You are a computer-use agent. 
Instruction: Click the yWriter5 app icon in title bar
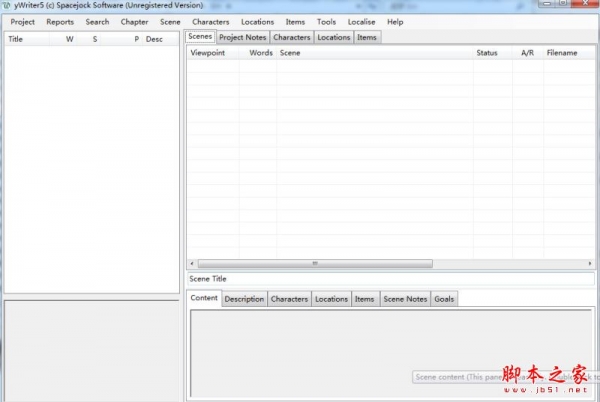click(7, 6)
